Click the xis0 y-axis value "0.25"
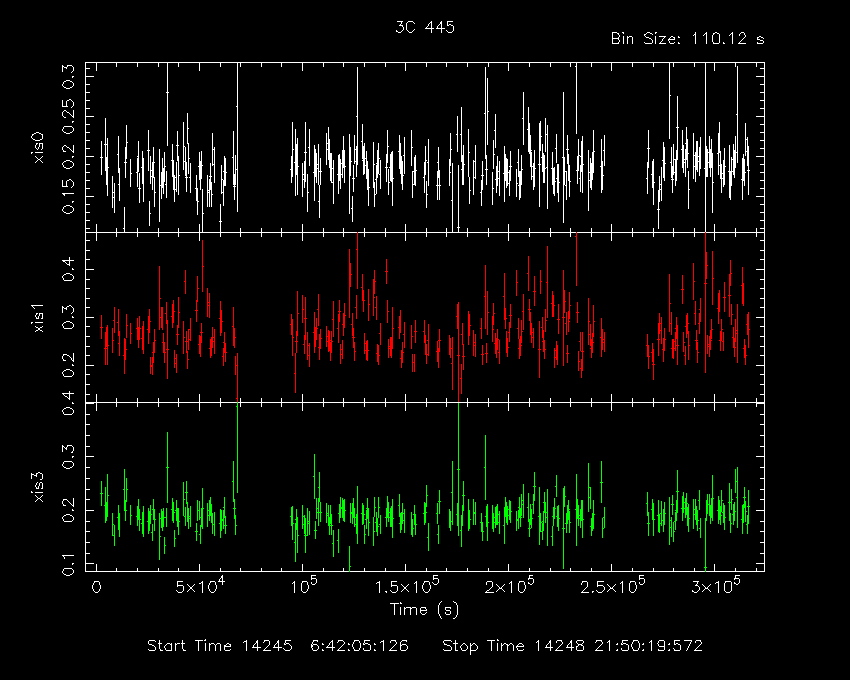This screenshot has width=850, height=680. pos(68,117)
